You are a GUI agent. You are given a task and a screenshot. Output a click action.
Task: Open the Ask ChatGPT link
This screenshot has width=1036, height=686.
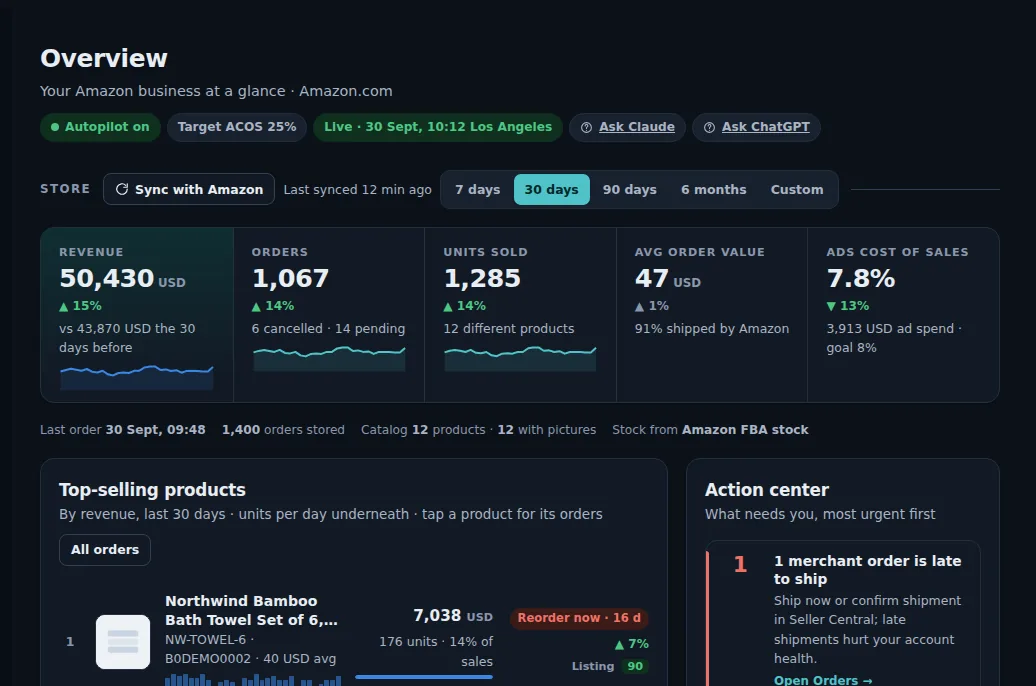(765, 127)
